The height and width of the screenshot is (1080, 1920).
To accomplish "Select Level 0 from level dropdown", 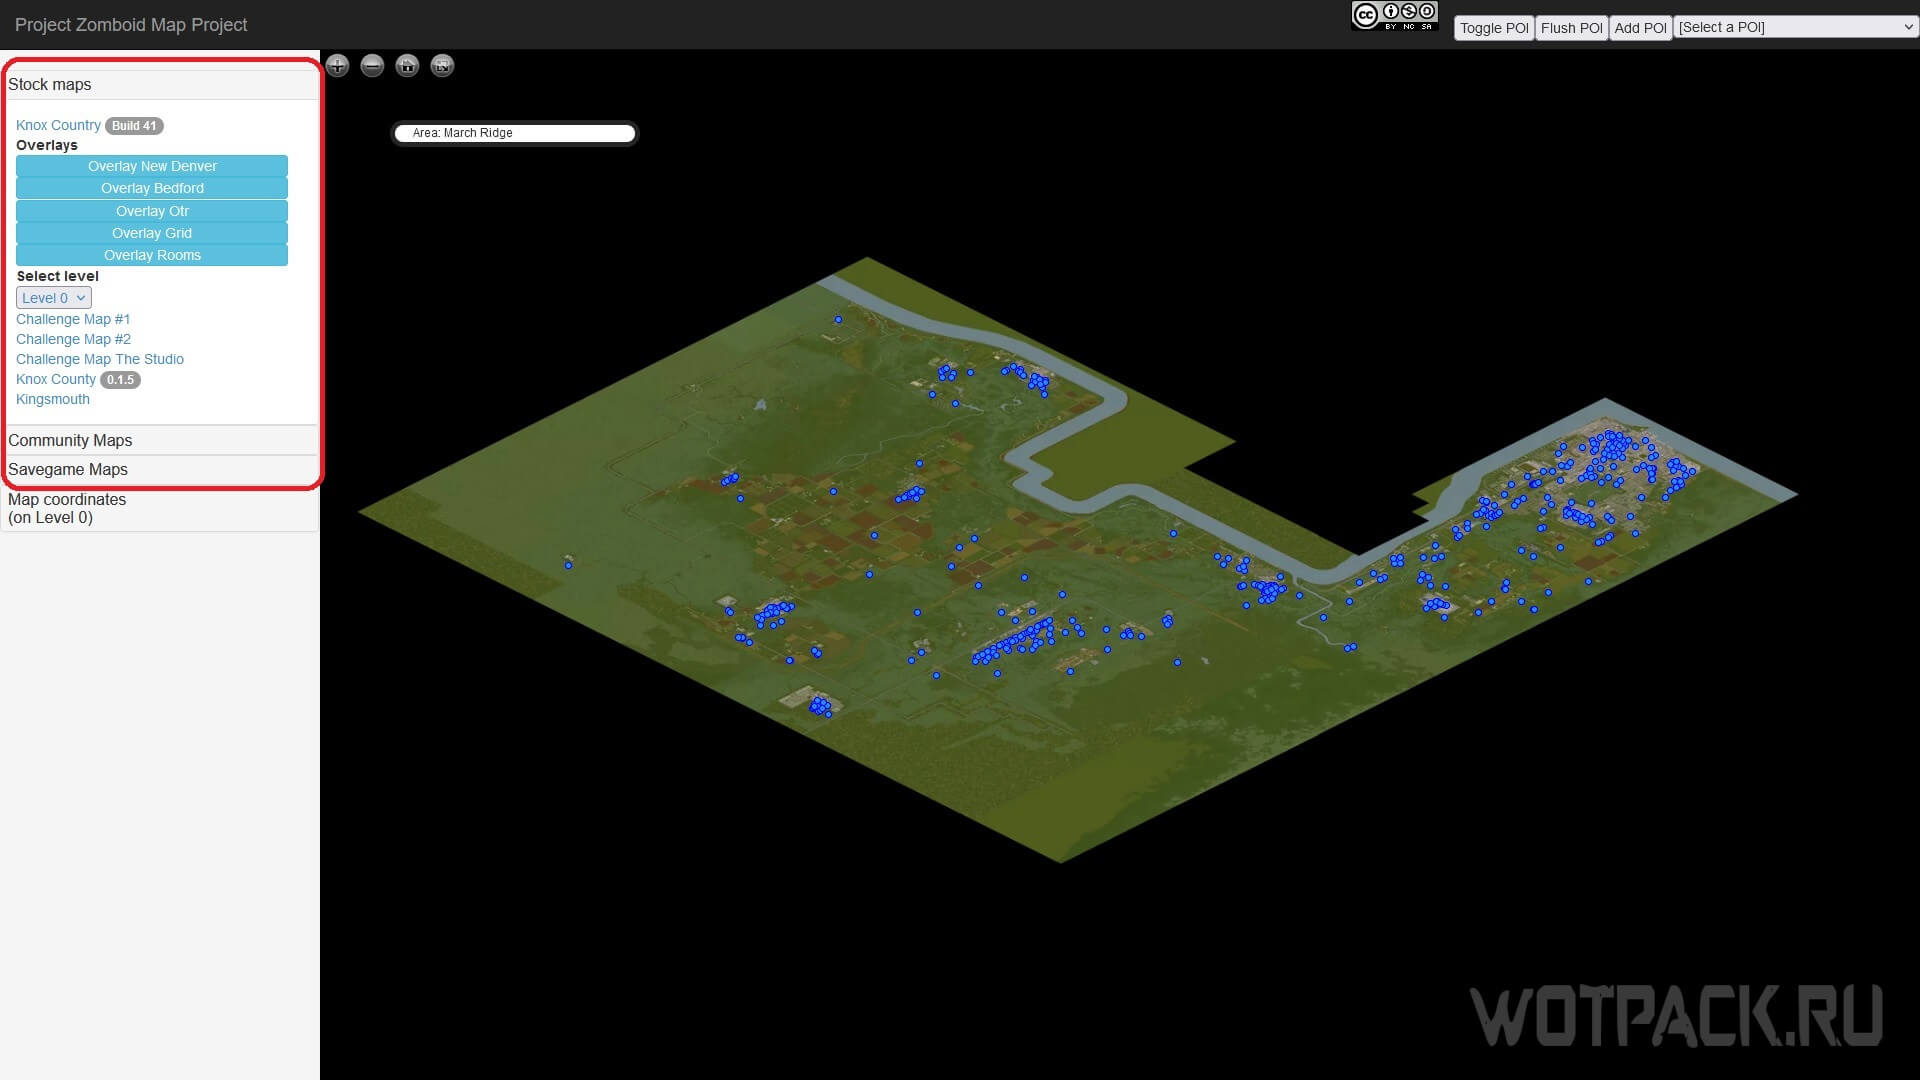I will [53, 297].
